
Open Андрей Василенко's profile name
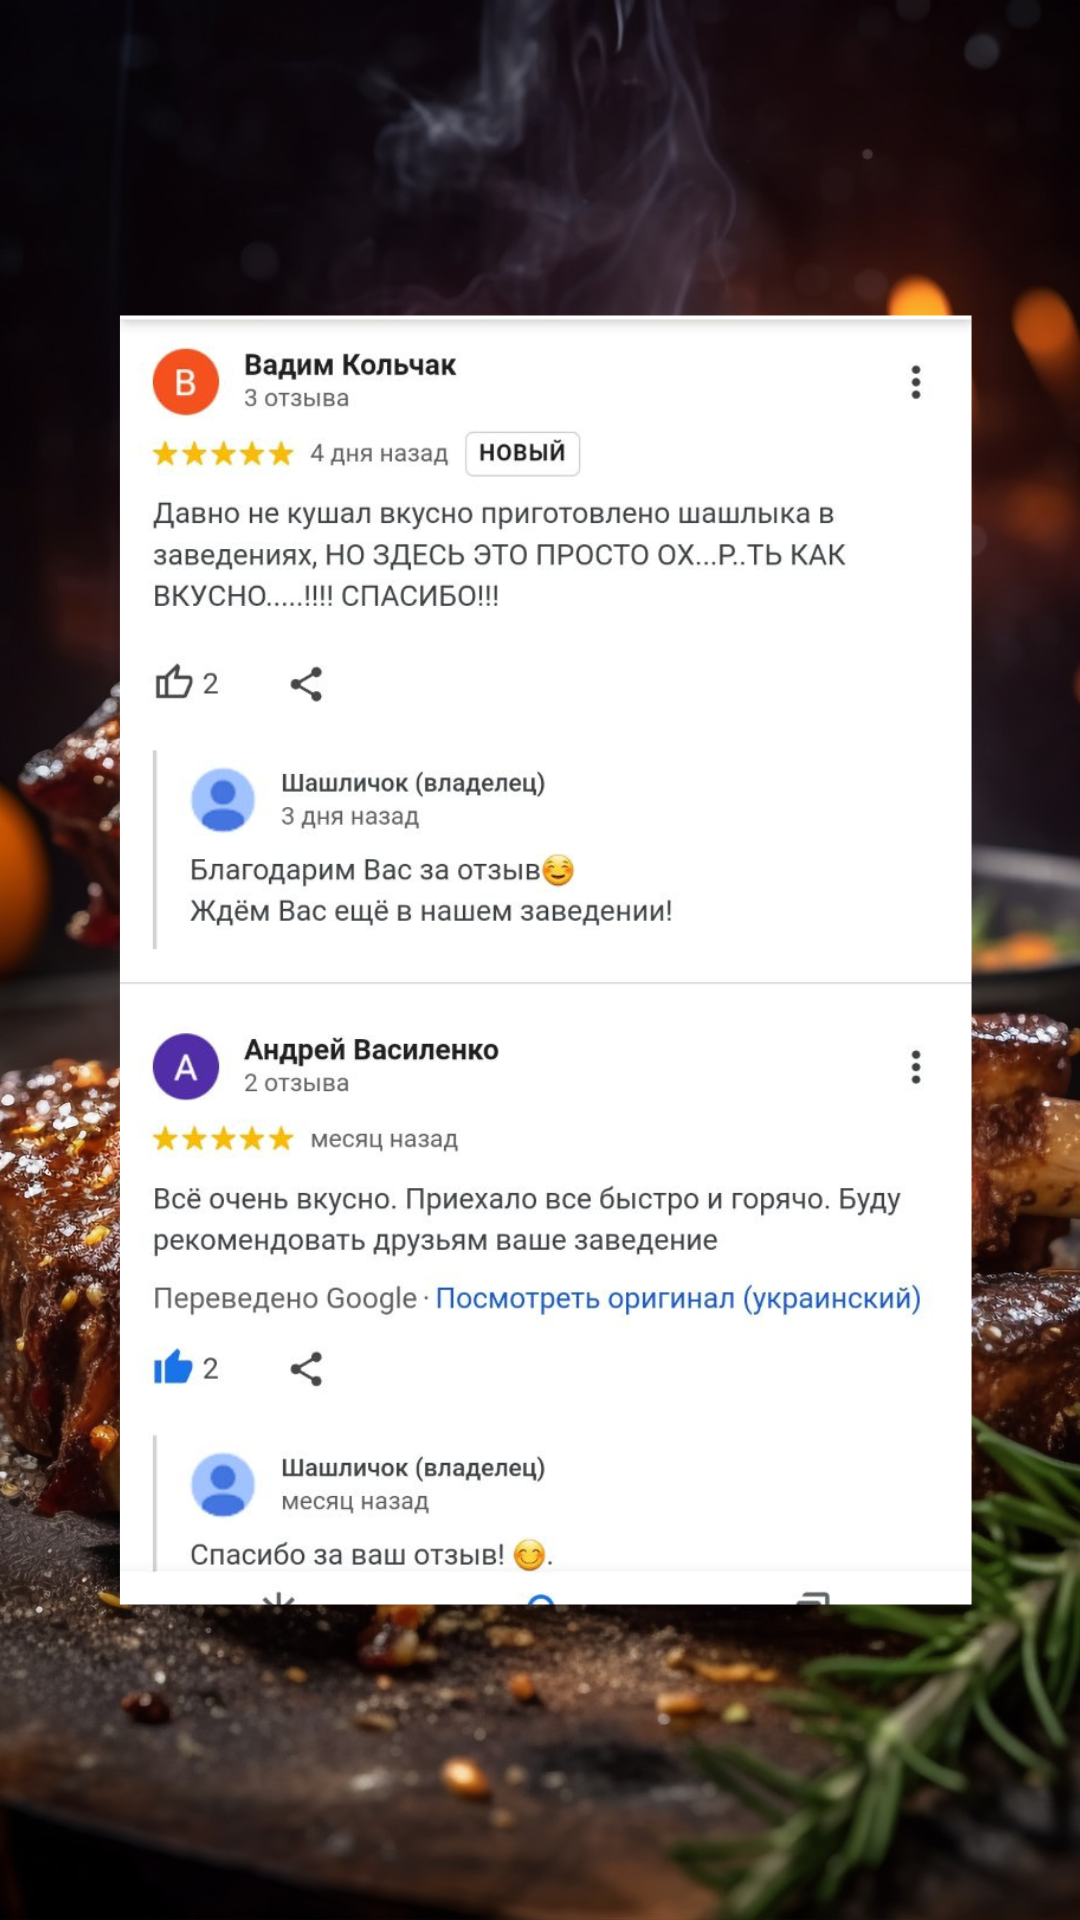[x=371, y=1050]
